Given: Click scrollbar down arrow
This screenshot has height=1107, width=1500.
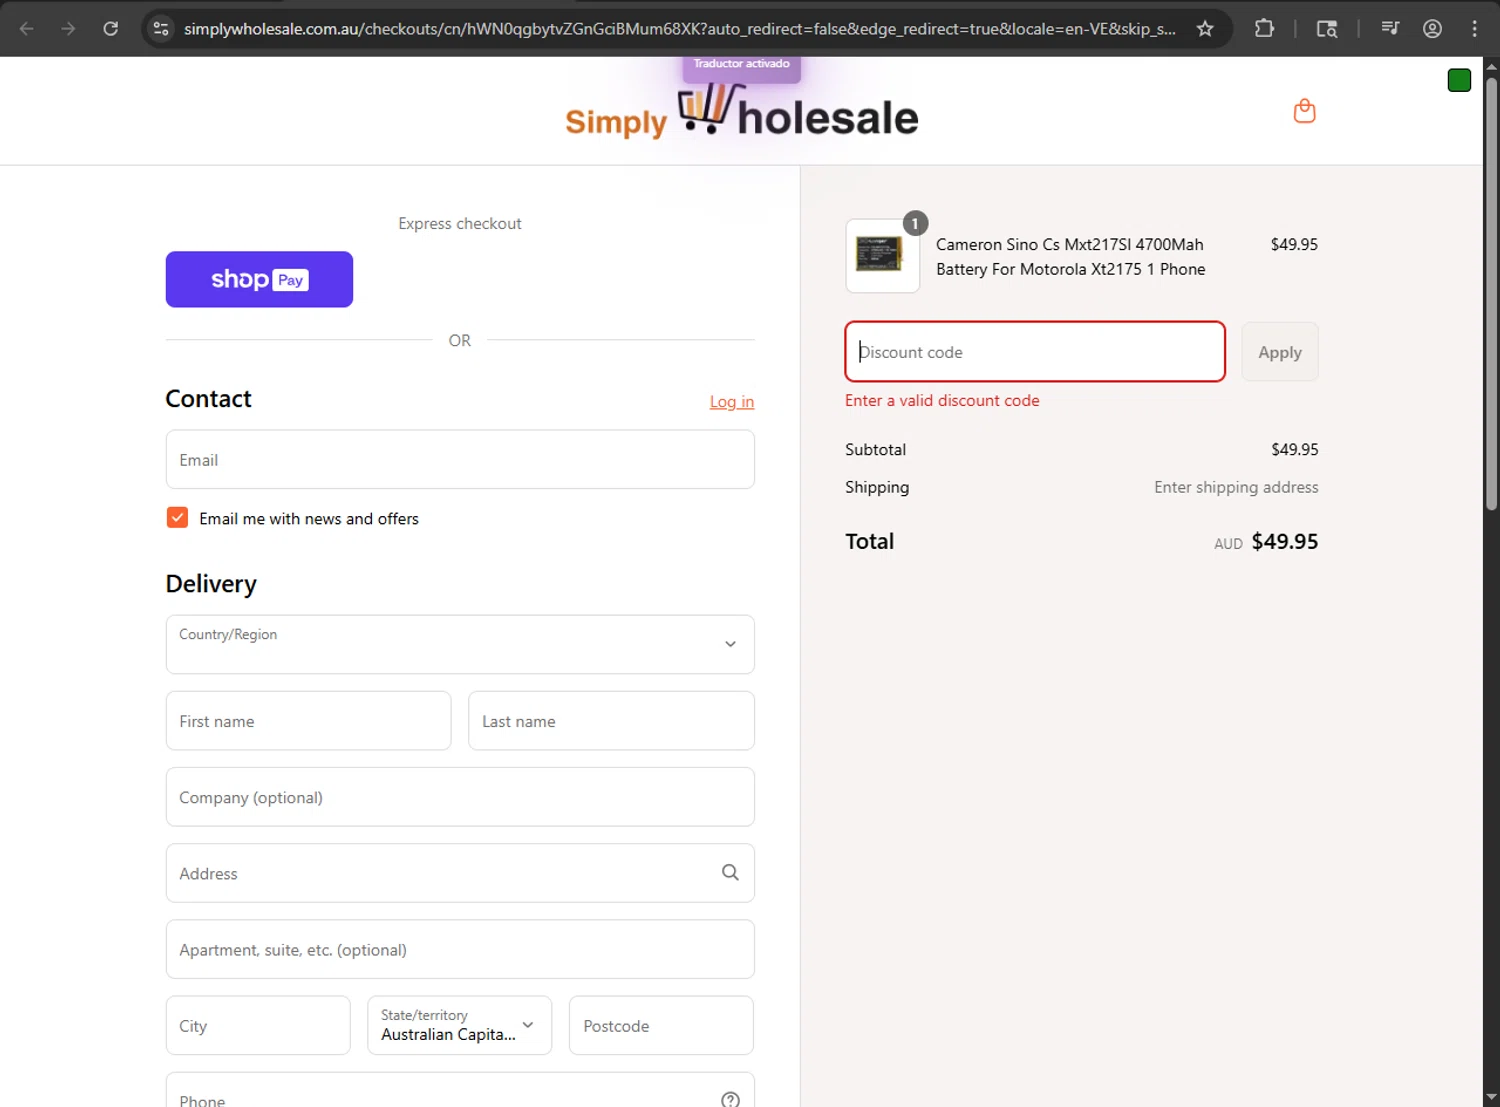Looking at the screenshot, I should tap(1491, 1097).
